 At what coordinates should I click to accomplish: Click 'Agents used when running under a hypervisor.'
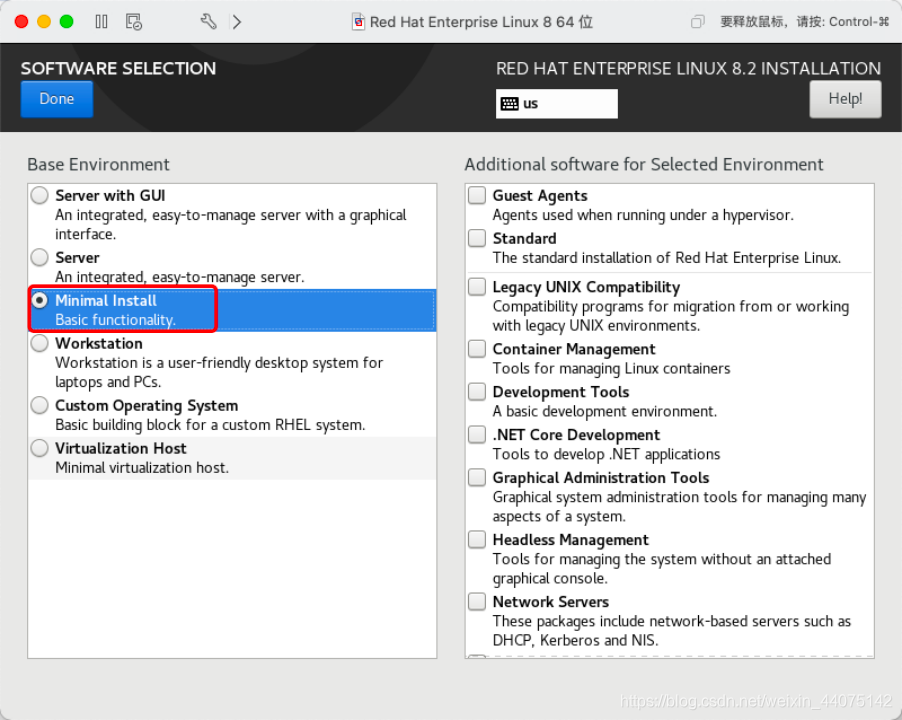pyautogui.click(x=643, y=215)
